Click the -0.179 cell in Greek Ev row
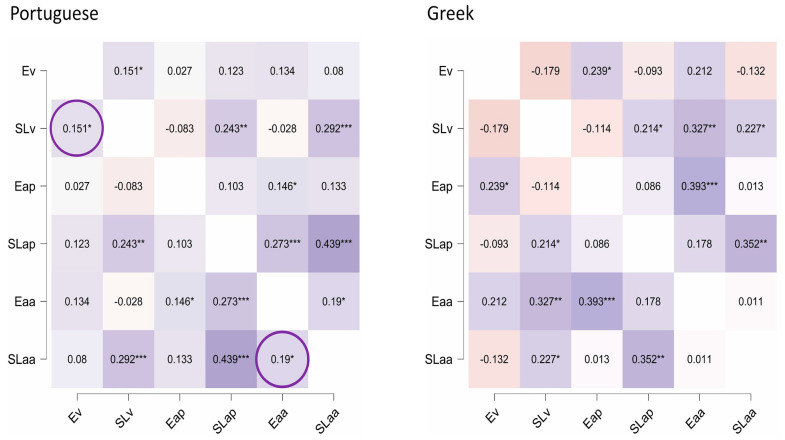This screenshot has height=440, width=785. 545,71
